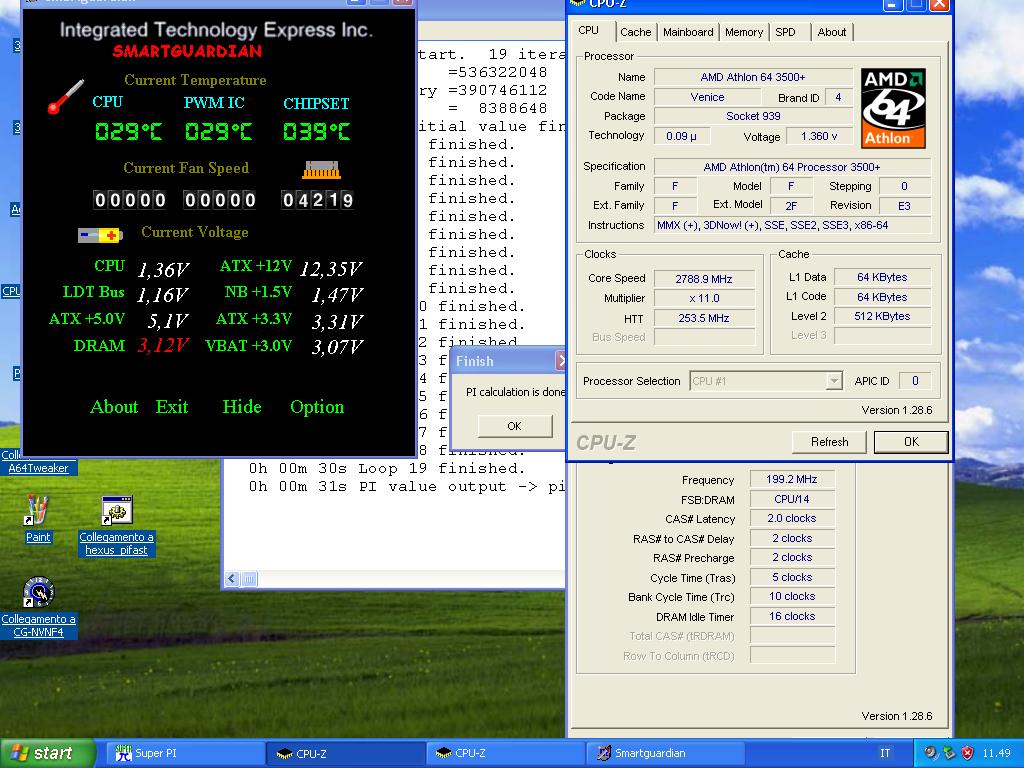Click the Cycle Time (Tras) 5 clocks value
The height and width of the screenshot is (768, 1024).
(x=792, y=577)
